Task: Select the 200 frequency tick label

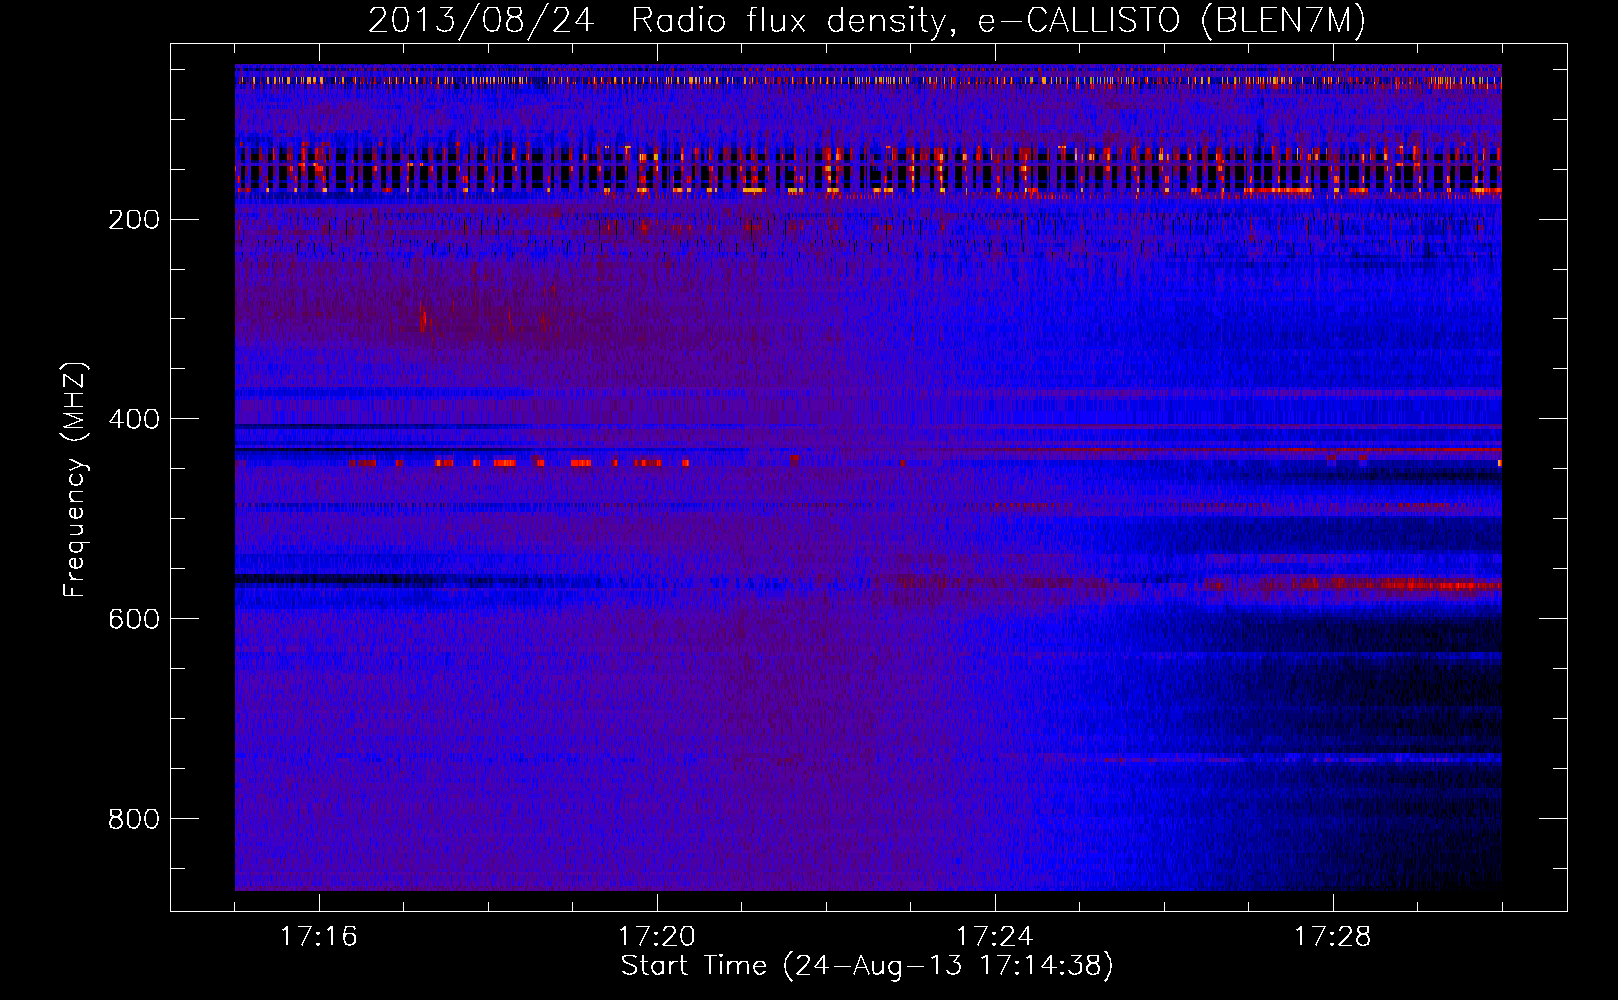Action: coord(134,219)
